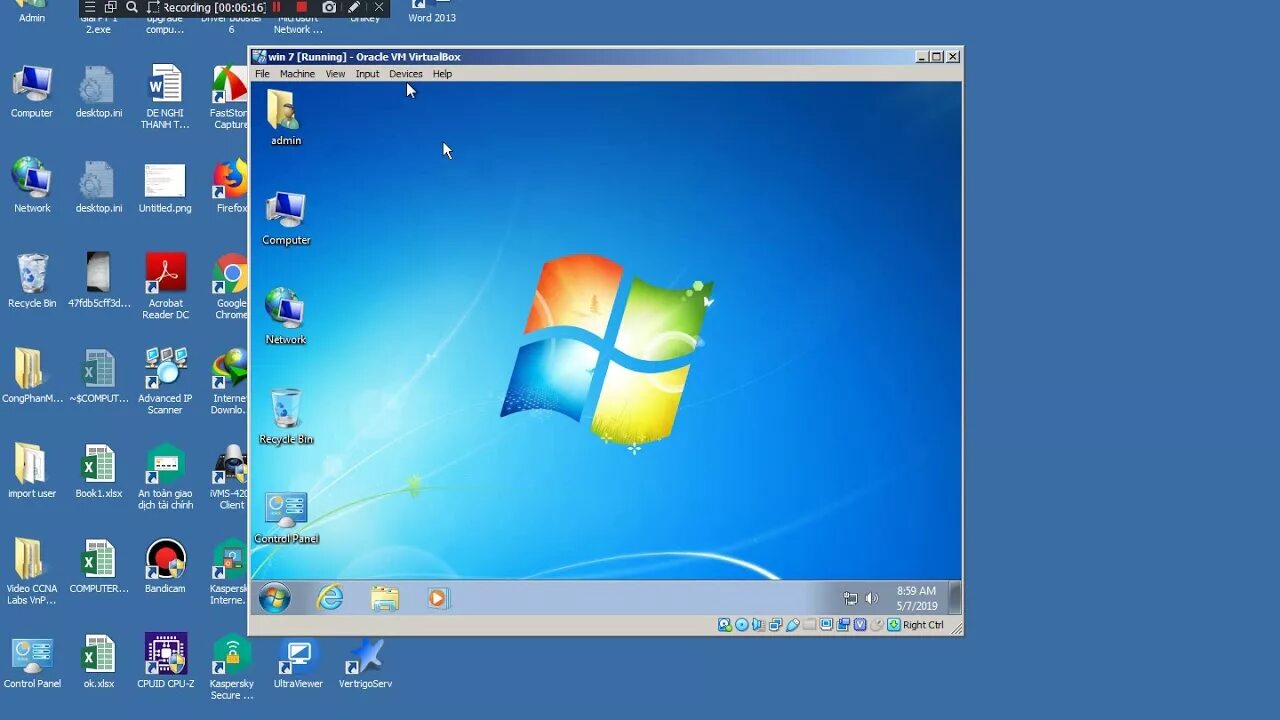The width and height of the screenshot is (1280, 720).
Task: Select the Computer icon on the guest desktop
Action: 286,218
